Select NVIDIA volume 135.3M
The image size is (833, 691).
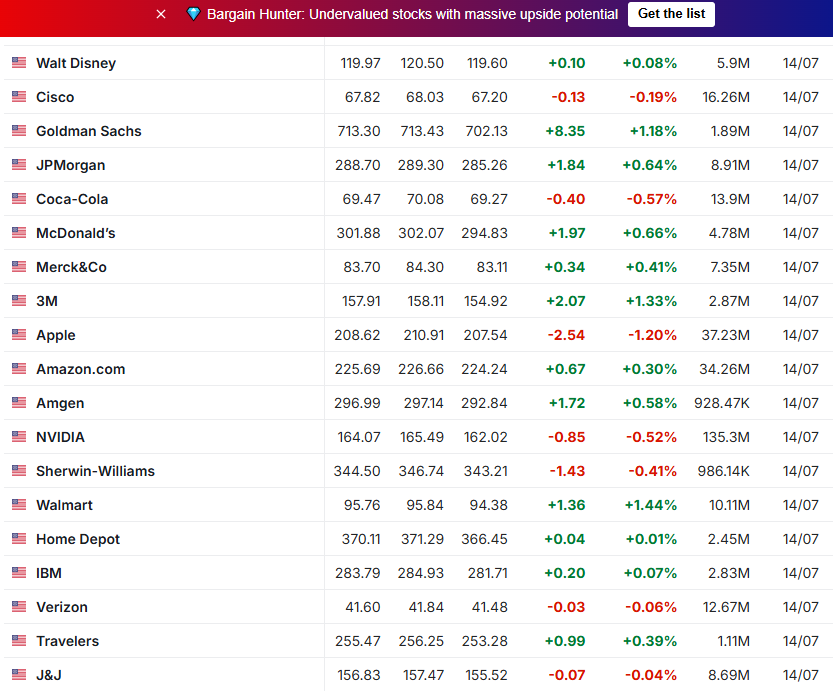(726, 437)
